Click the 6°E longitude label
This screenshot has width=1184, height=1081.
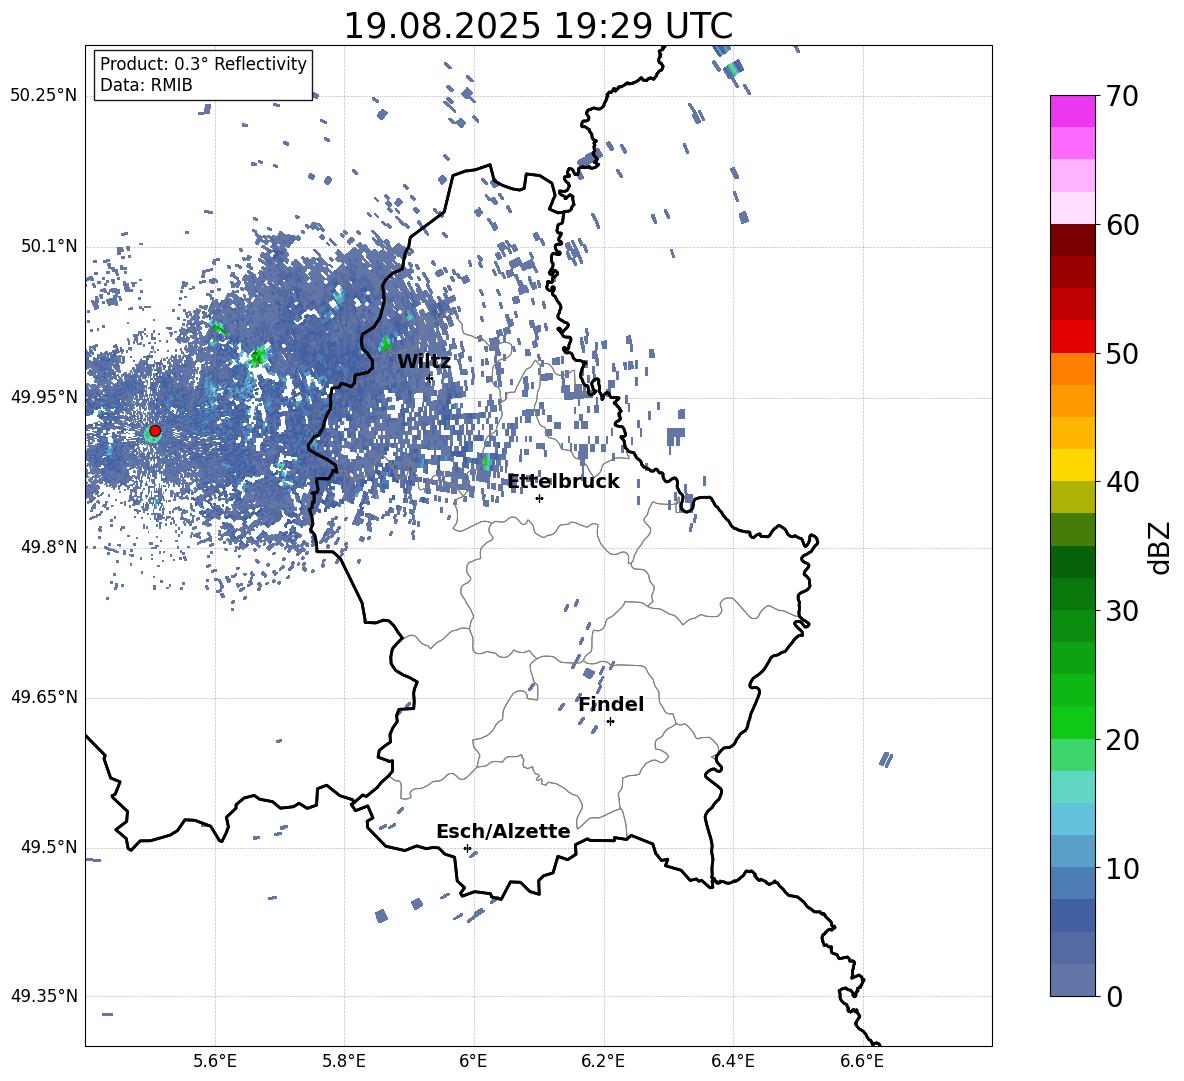click(x=473, y=1061)
